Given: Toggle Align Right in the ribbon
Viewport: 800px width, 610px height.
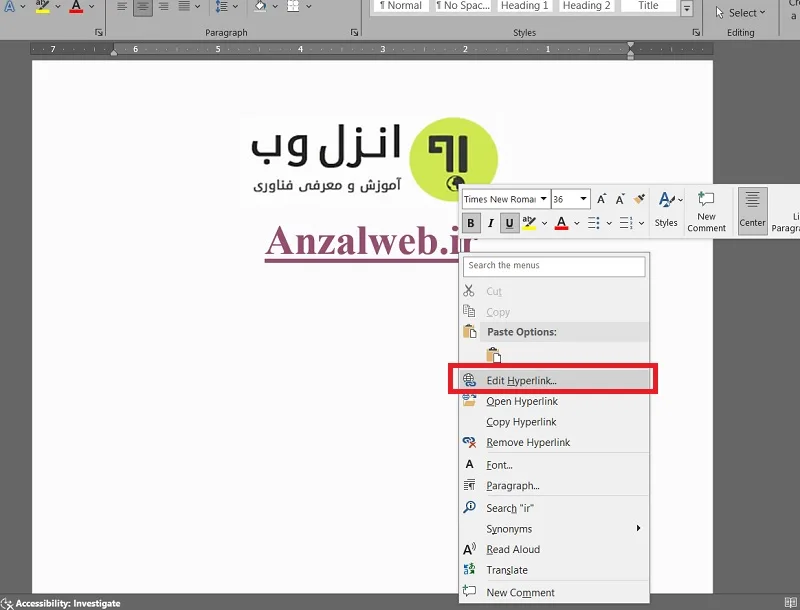Looking at the screenshot, I should [164, 6].
